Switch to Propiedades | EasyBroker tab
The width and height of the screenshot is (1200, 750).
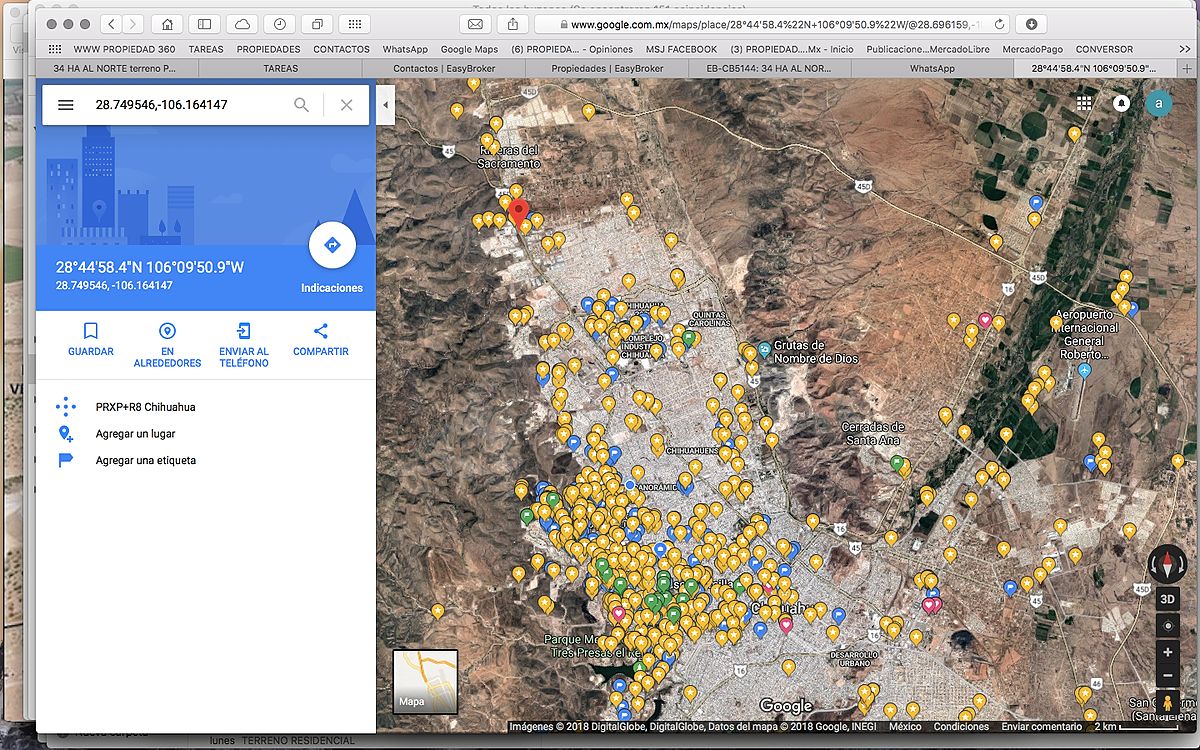click(x=607, y=69)
